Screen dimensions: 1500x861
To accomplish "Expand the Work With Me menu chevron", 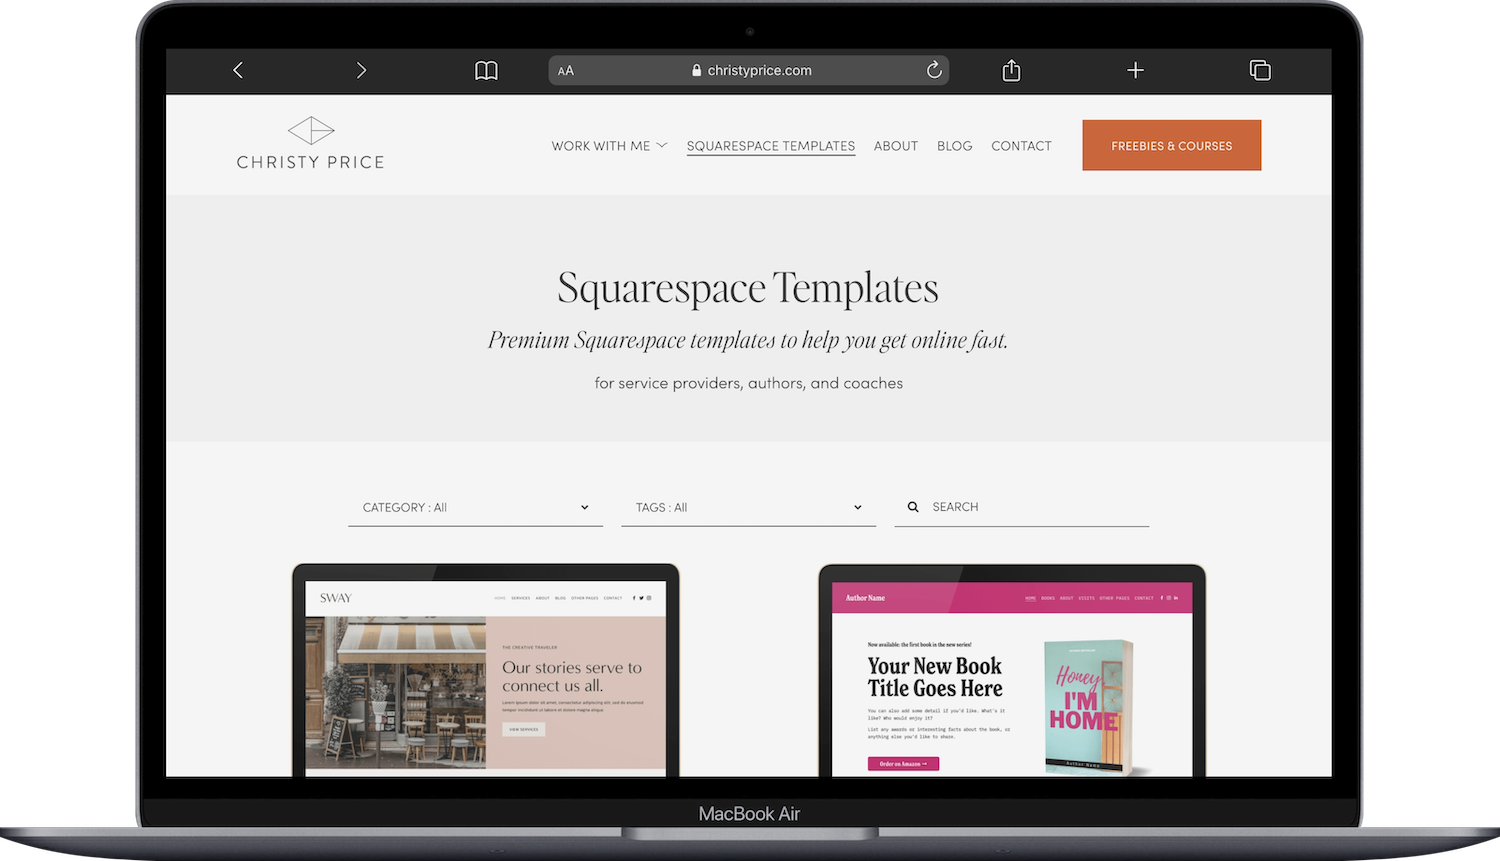I will tap(662, 145).
